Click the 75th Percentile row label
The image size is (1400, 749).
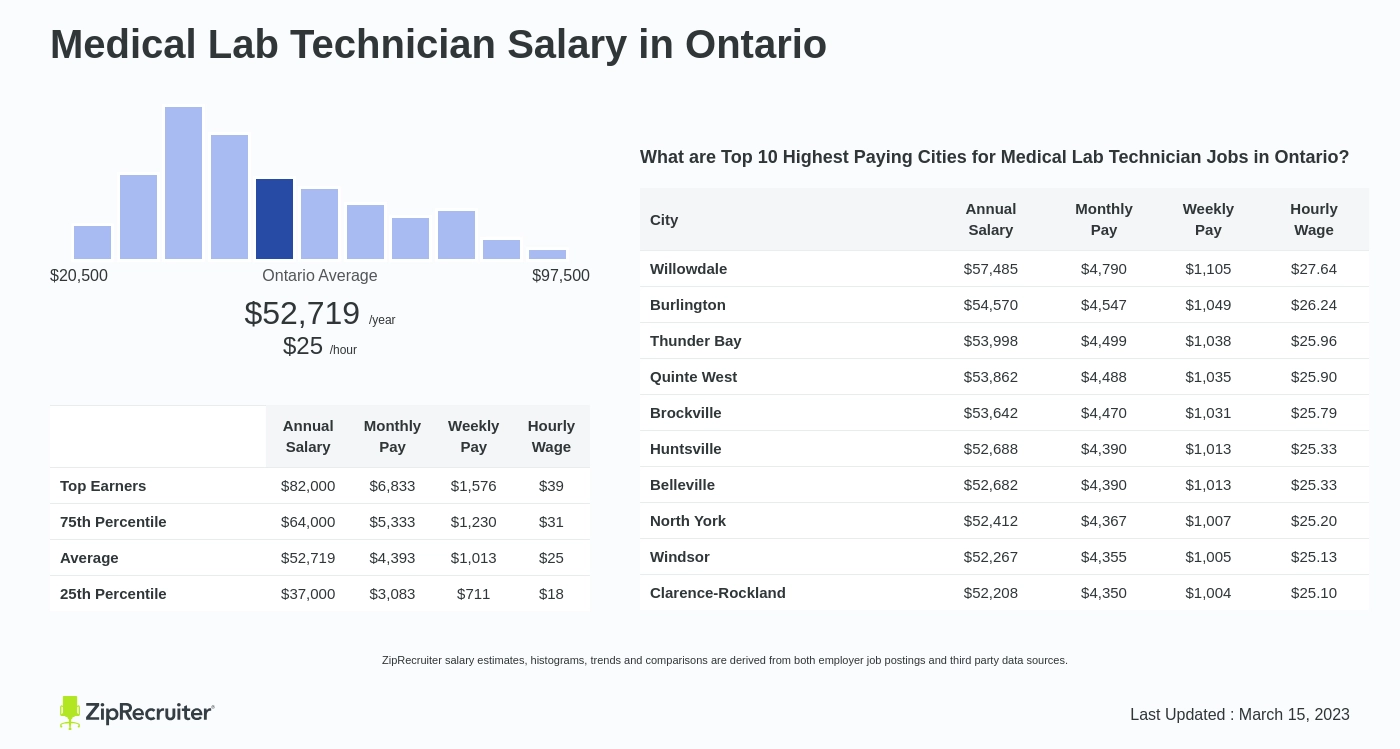pos(113,521)
